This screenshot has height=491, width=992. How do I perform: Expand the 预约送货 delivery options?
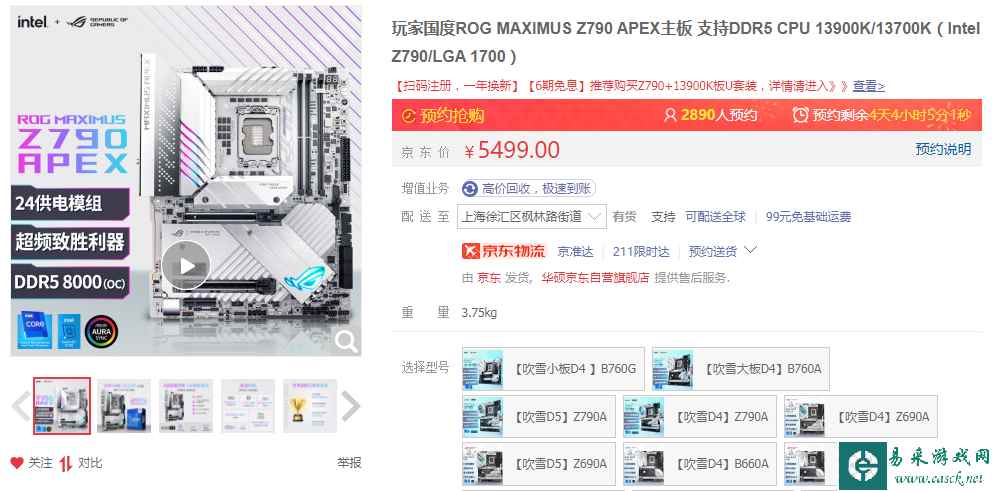click(722, 251)
